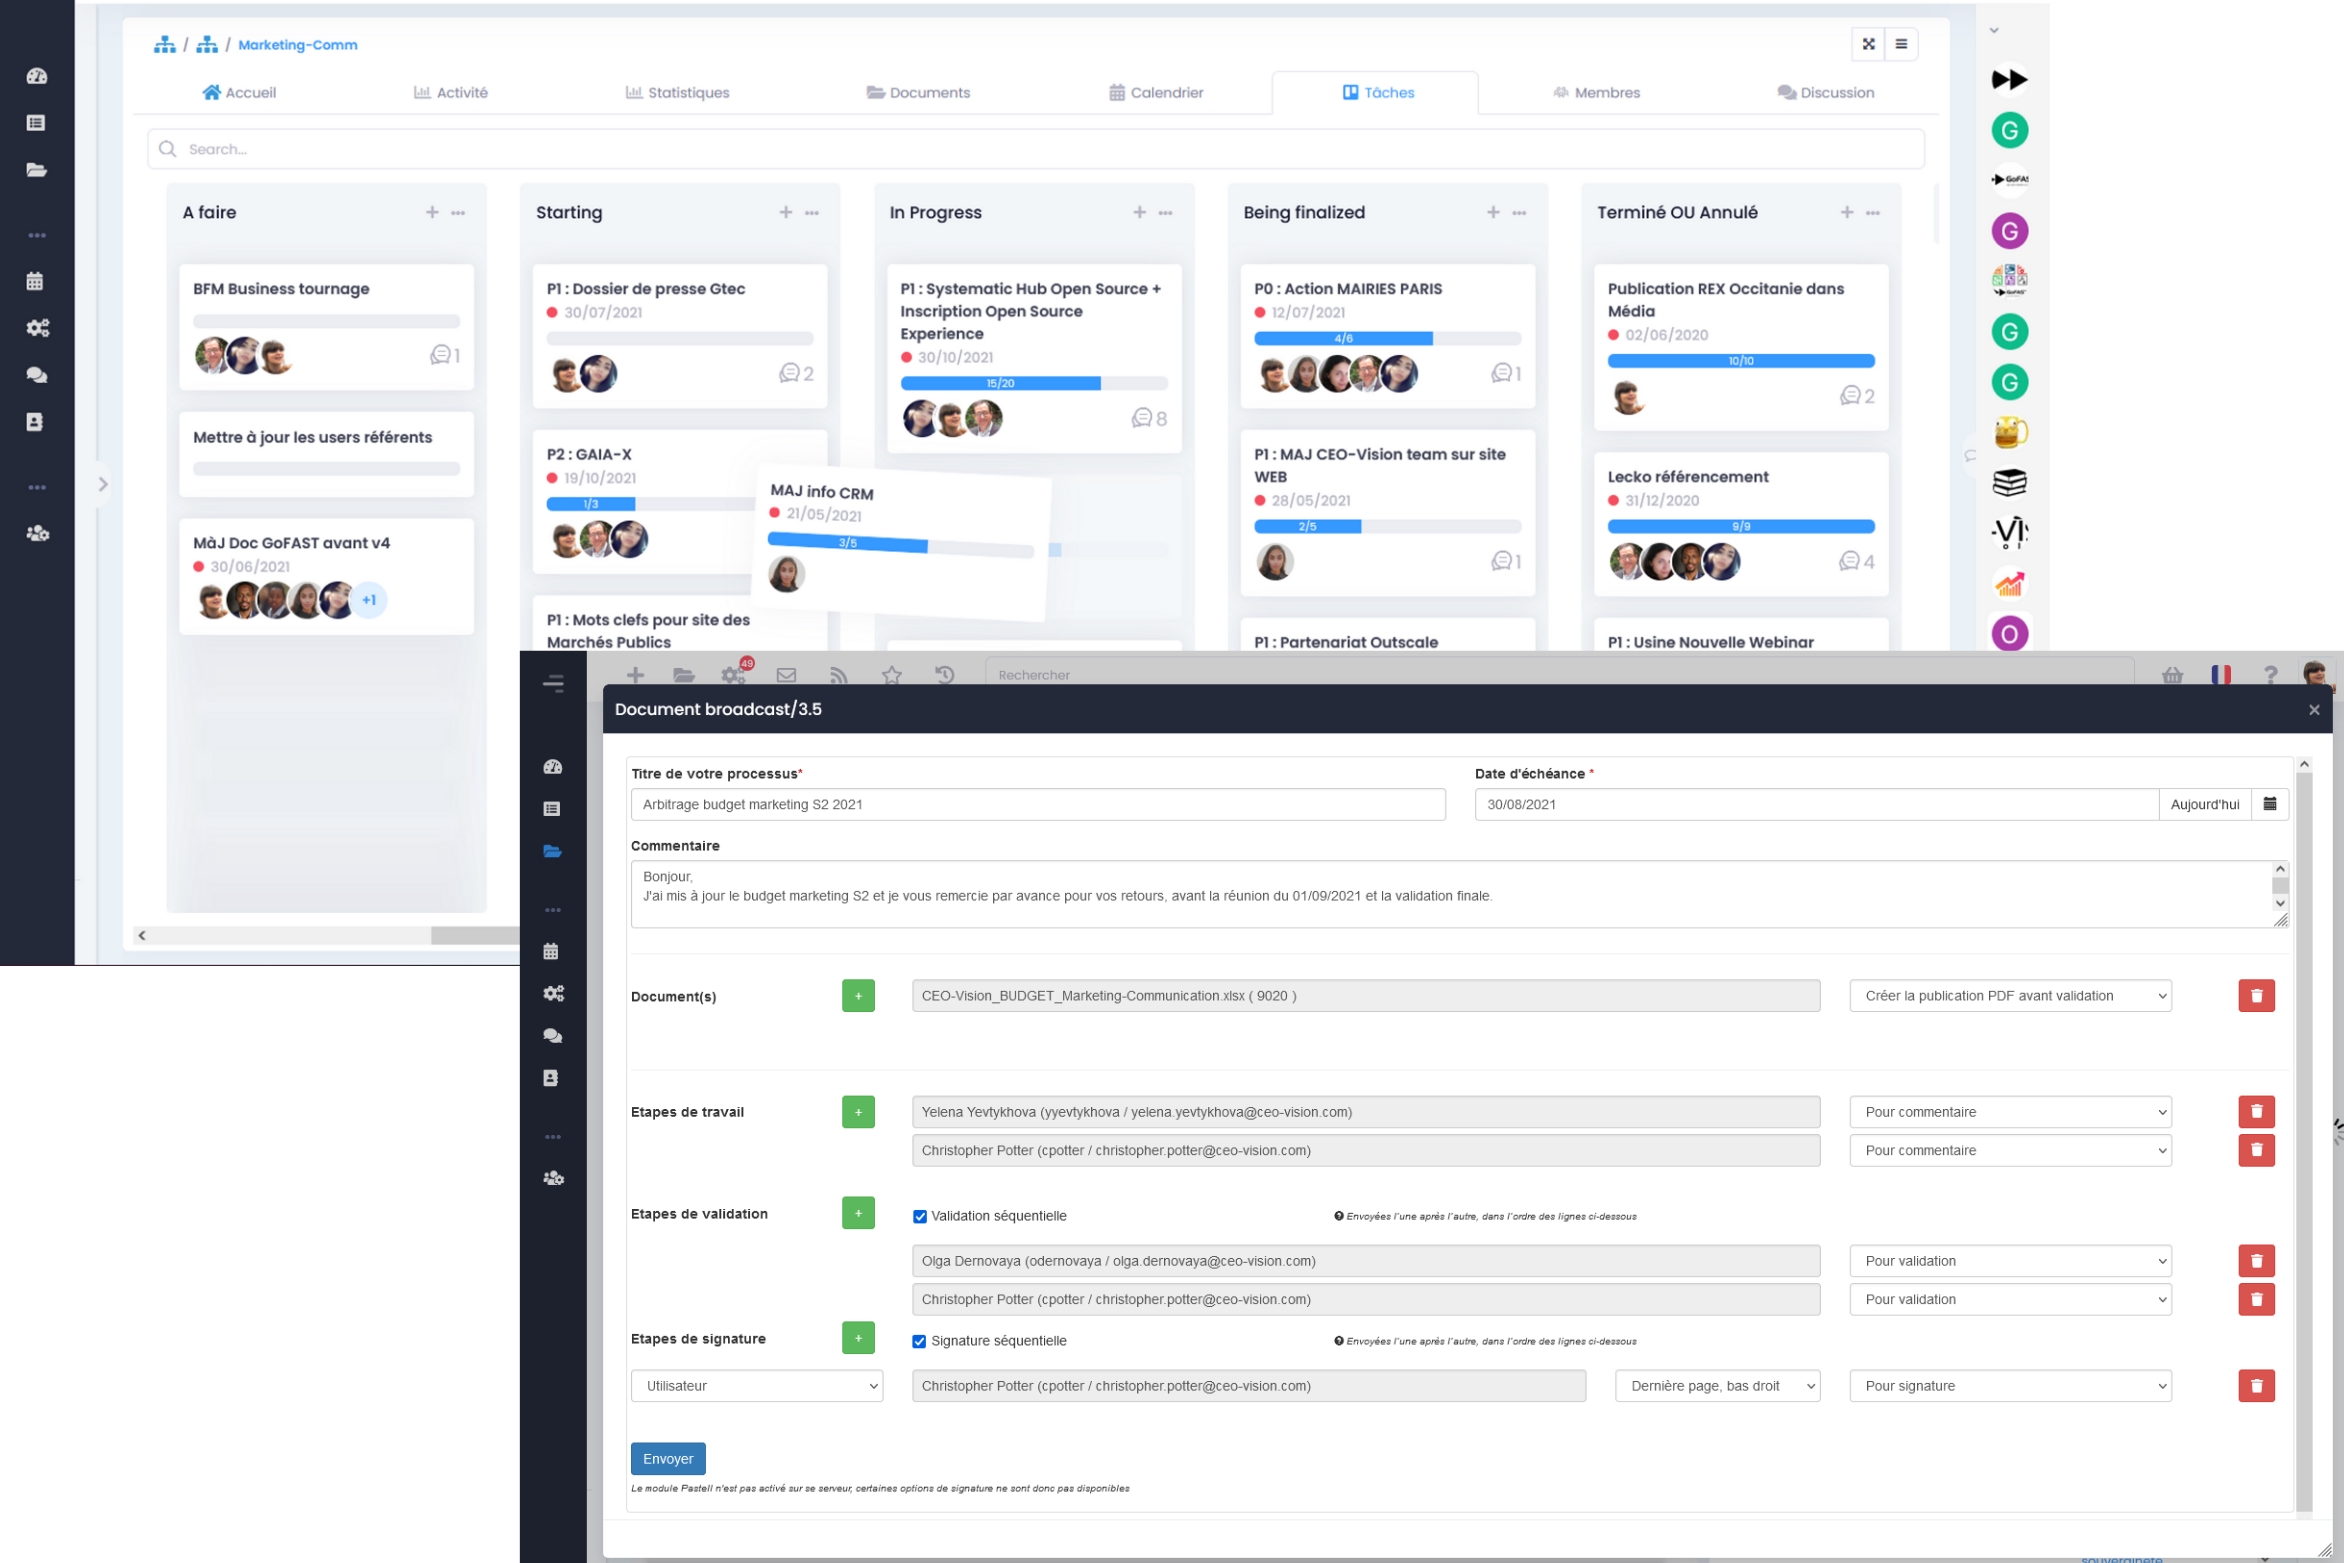Open the chat bubbles icon in the left sidebar
2344x1563 pixels.
pos(553,1035)
